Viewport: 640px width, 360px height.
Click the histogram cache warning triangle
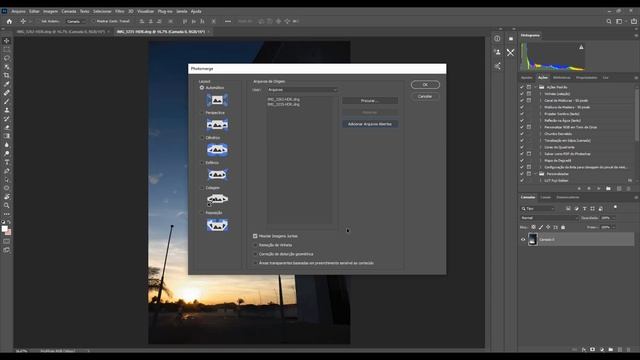click(x=581, y=47)
